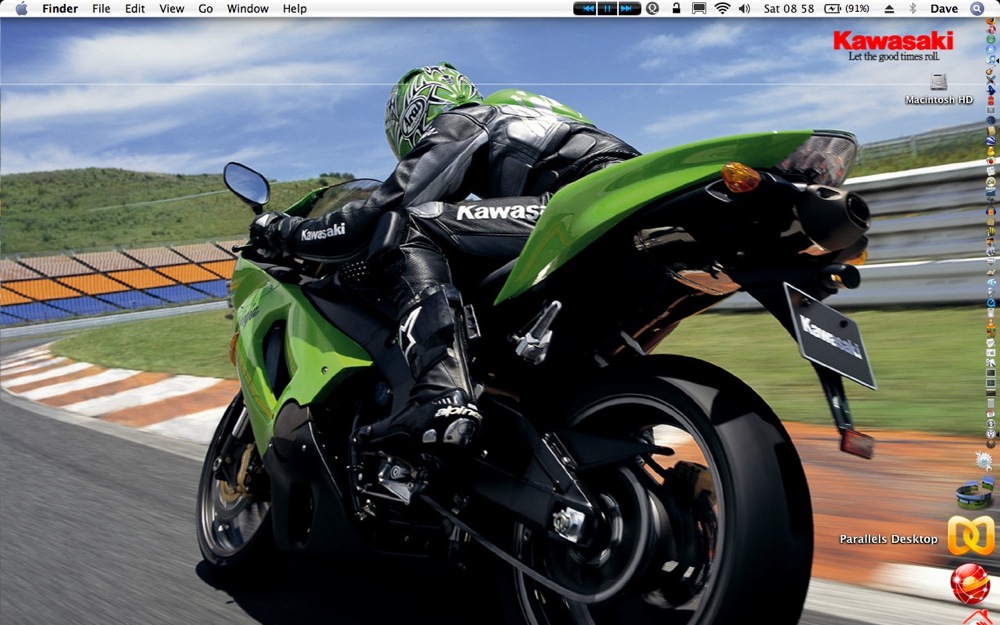Launch Parallels Desktop from the Dock
The width and height of the screenshot is (1000, 625).
(x=971, y=535)
